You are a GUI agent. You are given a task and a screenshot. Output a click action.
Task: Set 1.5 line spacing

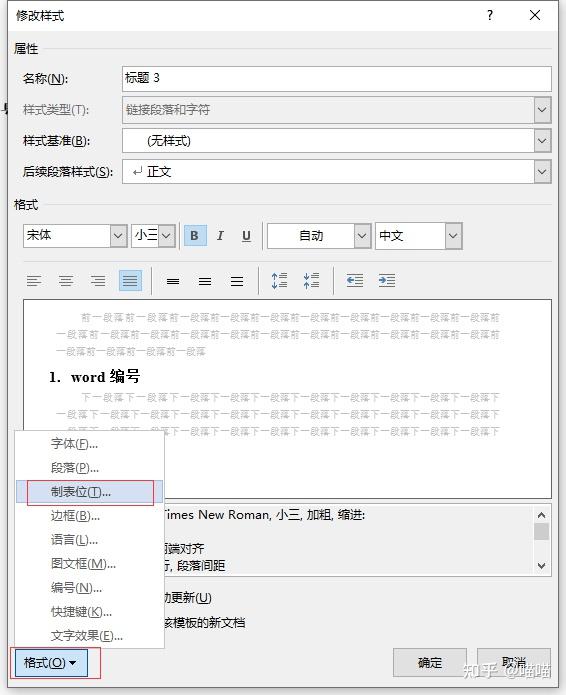[205, 281]
